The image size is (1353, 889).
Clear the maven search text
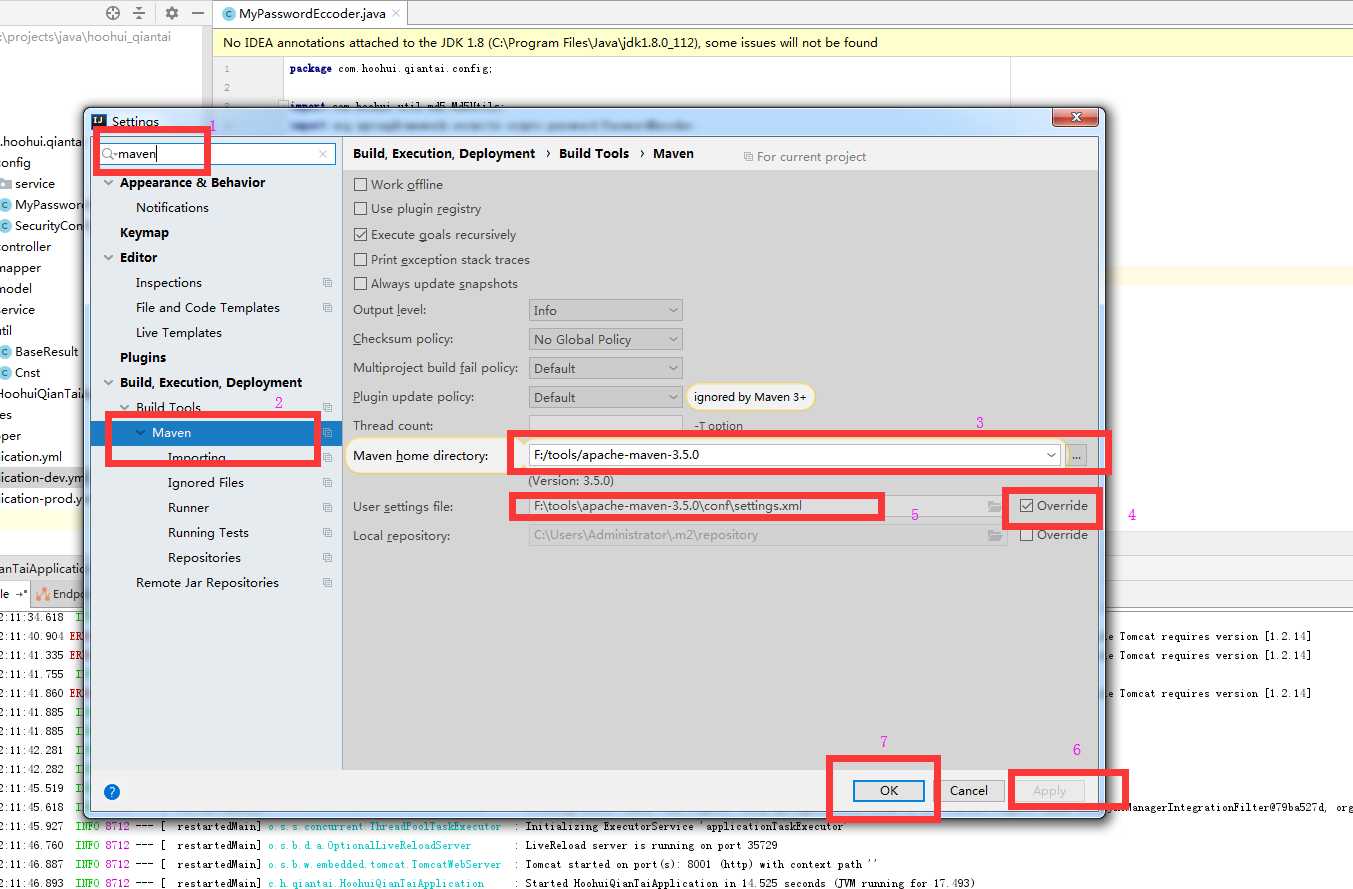(x=323, y=154)
